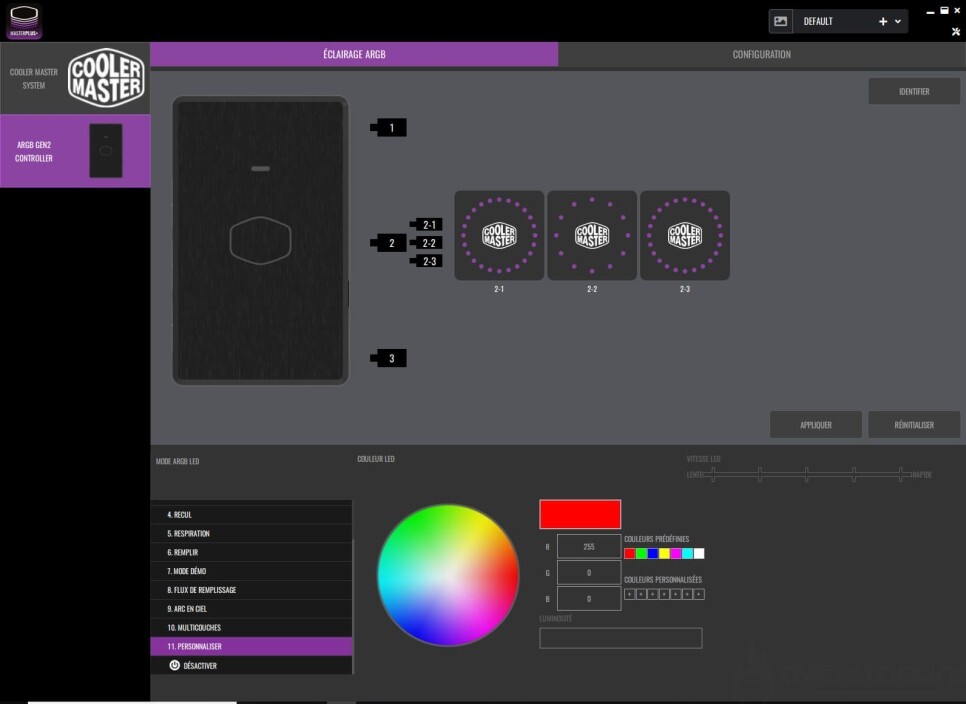Choose the 2-2 fan device tile
The width and height of the screenshot is (966, 704).
[592, 235]
